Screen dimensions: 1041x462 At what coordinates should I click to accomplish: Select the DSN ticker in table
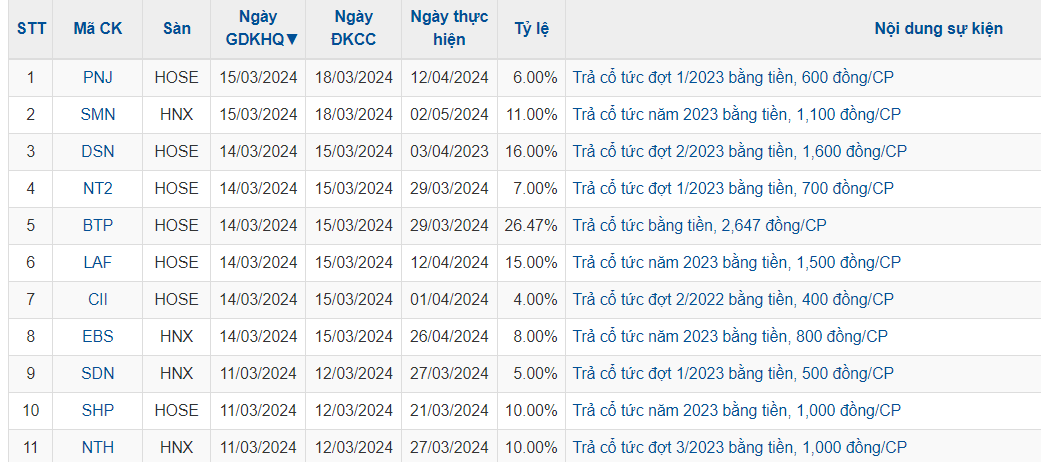point(98,151)
